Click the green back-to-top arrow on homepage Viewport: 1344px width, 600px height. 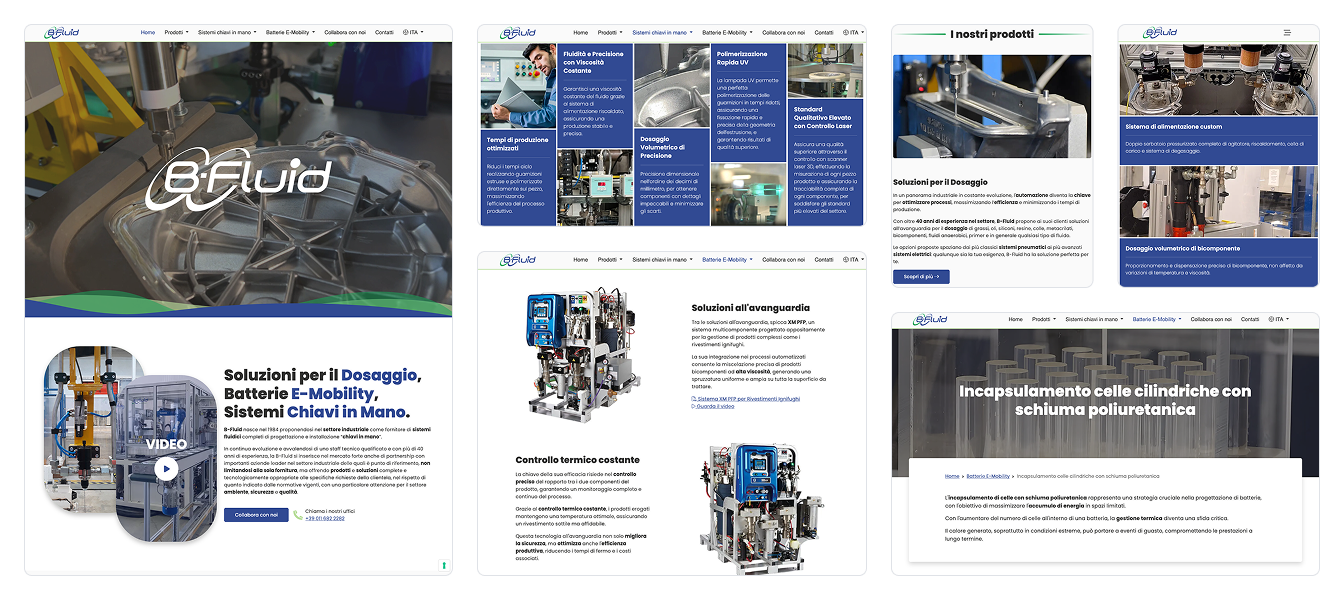[443, 565]
